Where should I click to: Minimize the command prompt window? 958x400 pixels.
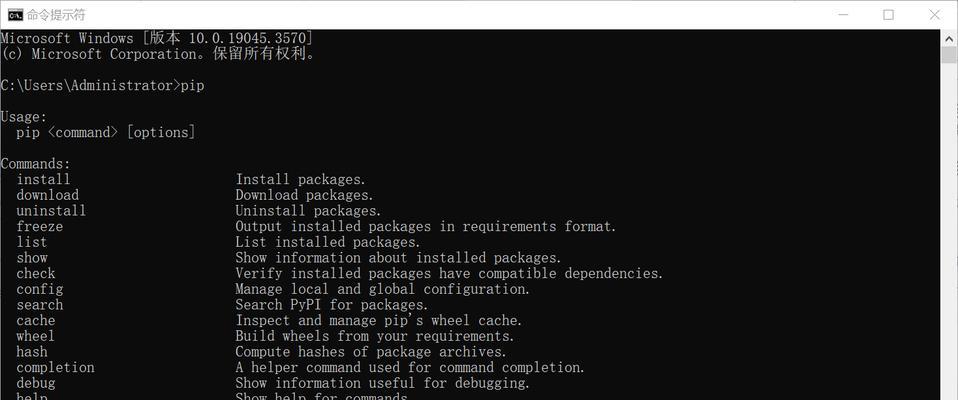[843, 15]
